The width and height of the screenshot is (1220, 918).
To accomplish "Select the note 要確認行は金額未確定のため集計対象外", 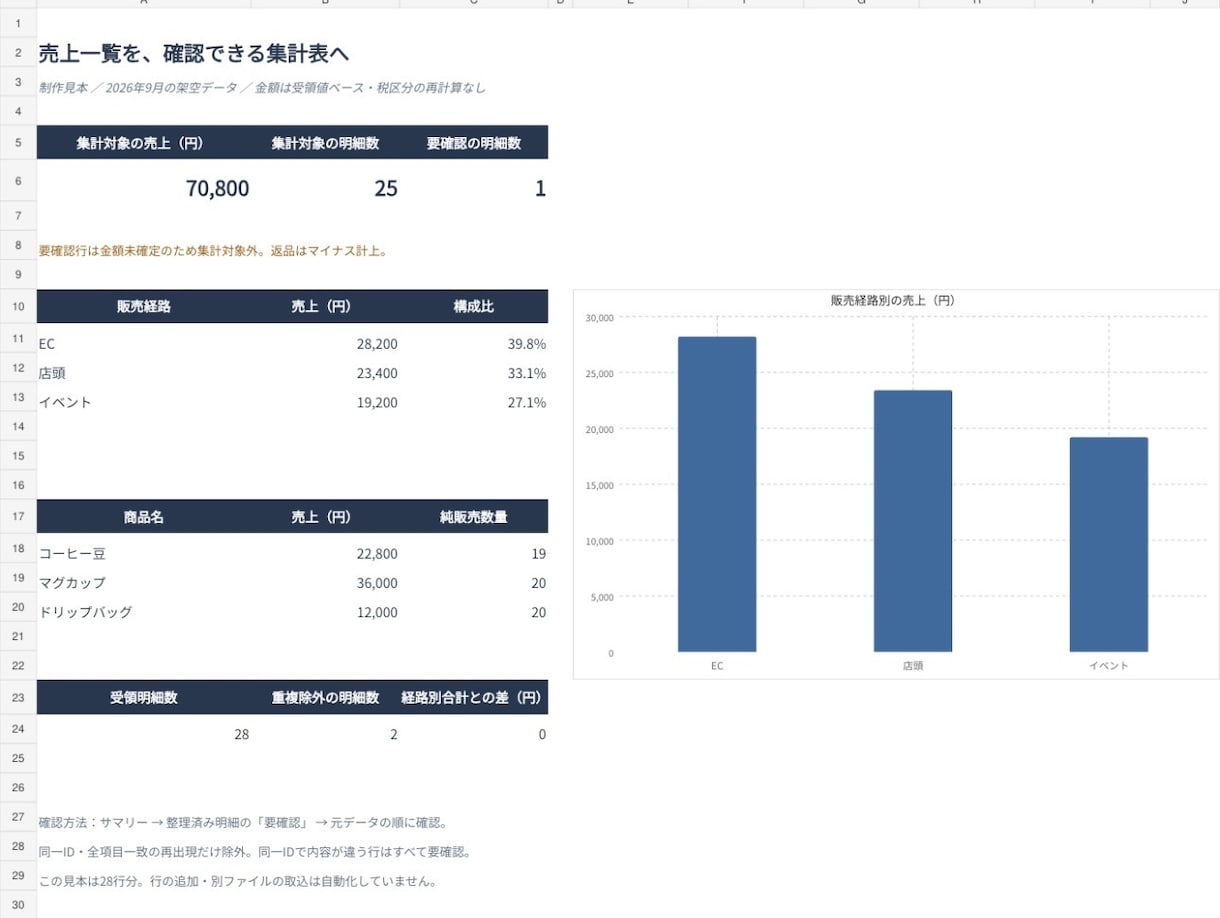I will [213, 251].
